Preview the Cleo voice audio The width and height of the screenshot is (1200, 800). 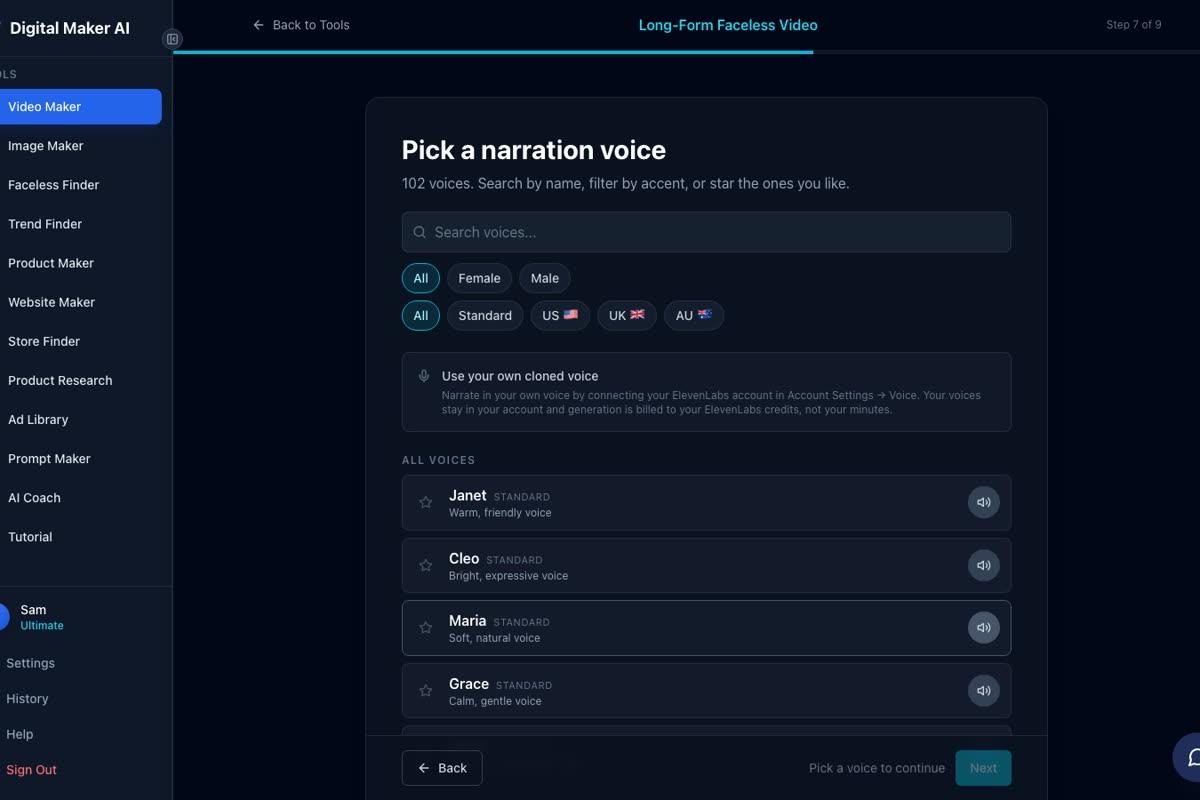point(983,566)
